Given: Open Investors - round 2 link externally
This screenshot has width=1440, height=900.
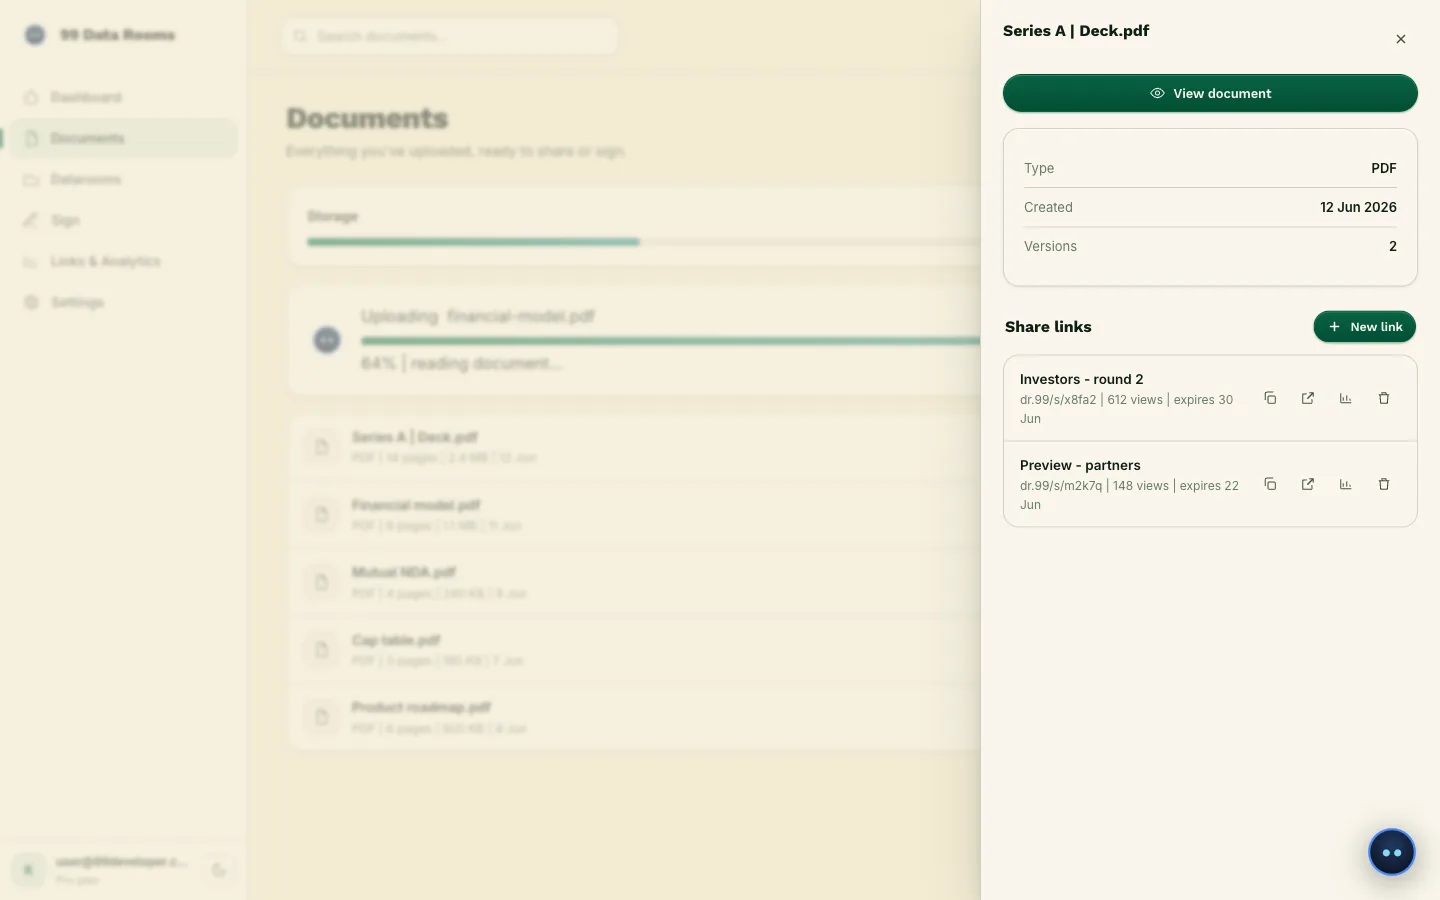Looking at the screenshot, I should coord(1308,398).
